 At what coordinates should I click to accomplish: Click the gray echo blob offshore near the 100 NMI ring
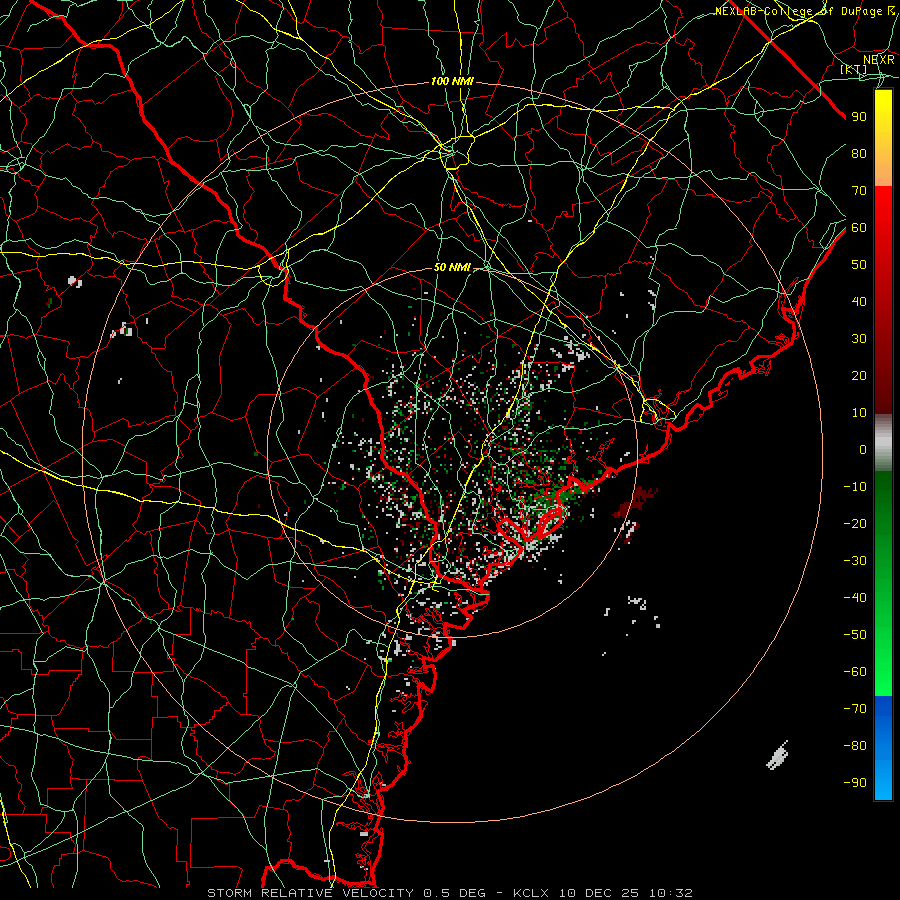tap(778, 755)
